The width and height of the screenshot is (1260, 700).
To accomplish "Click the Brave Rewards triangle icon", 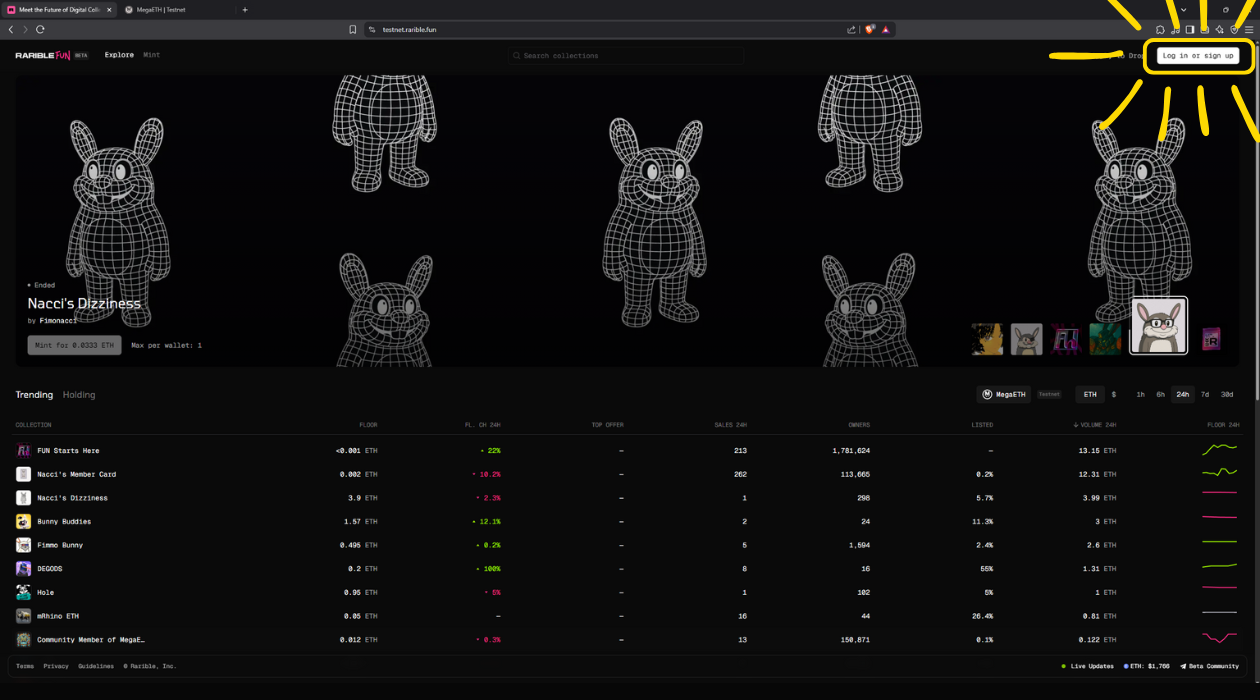I will coord(886,30).
